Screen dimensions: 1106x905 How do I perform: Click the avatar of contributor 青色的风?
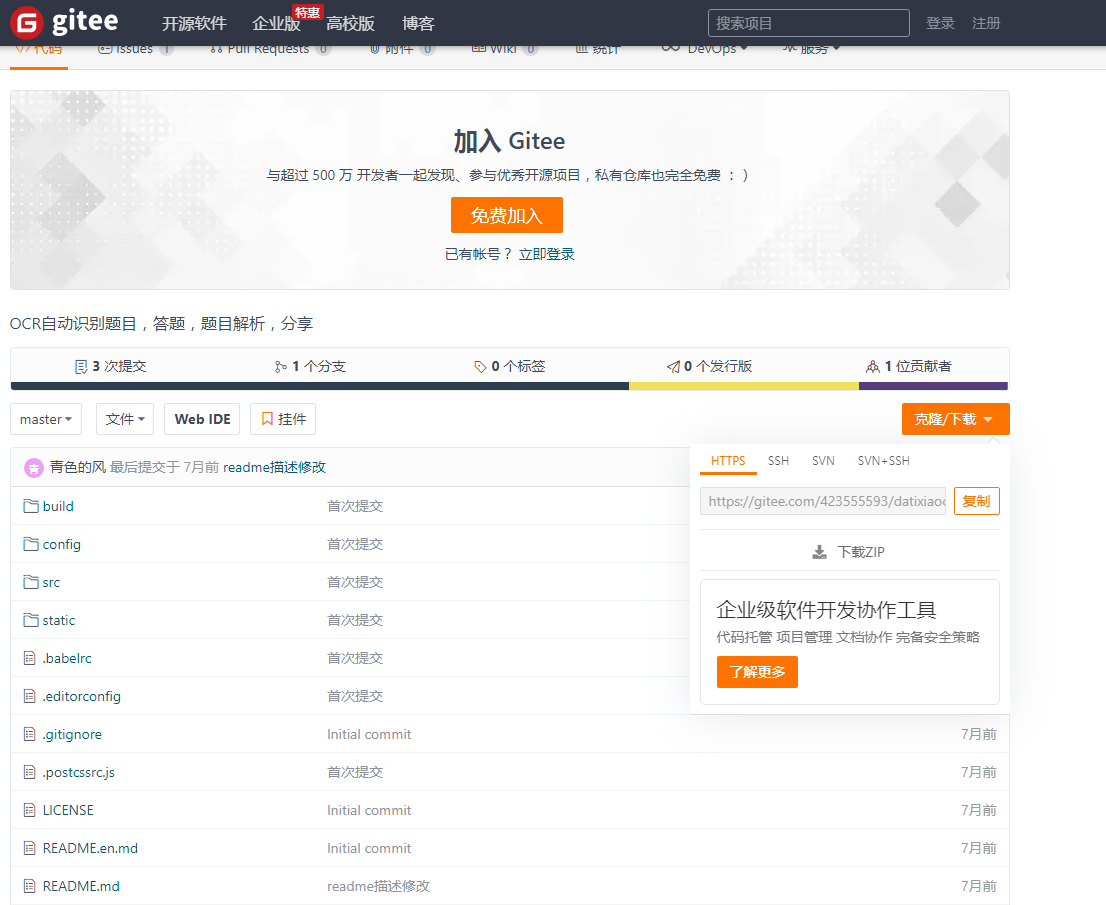click(x=32, y=467)
